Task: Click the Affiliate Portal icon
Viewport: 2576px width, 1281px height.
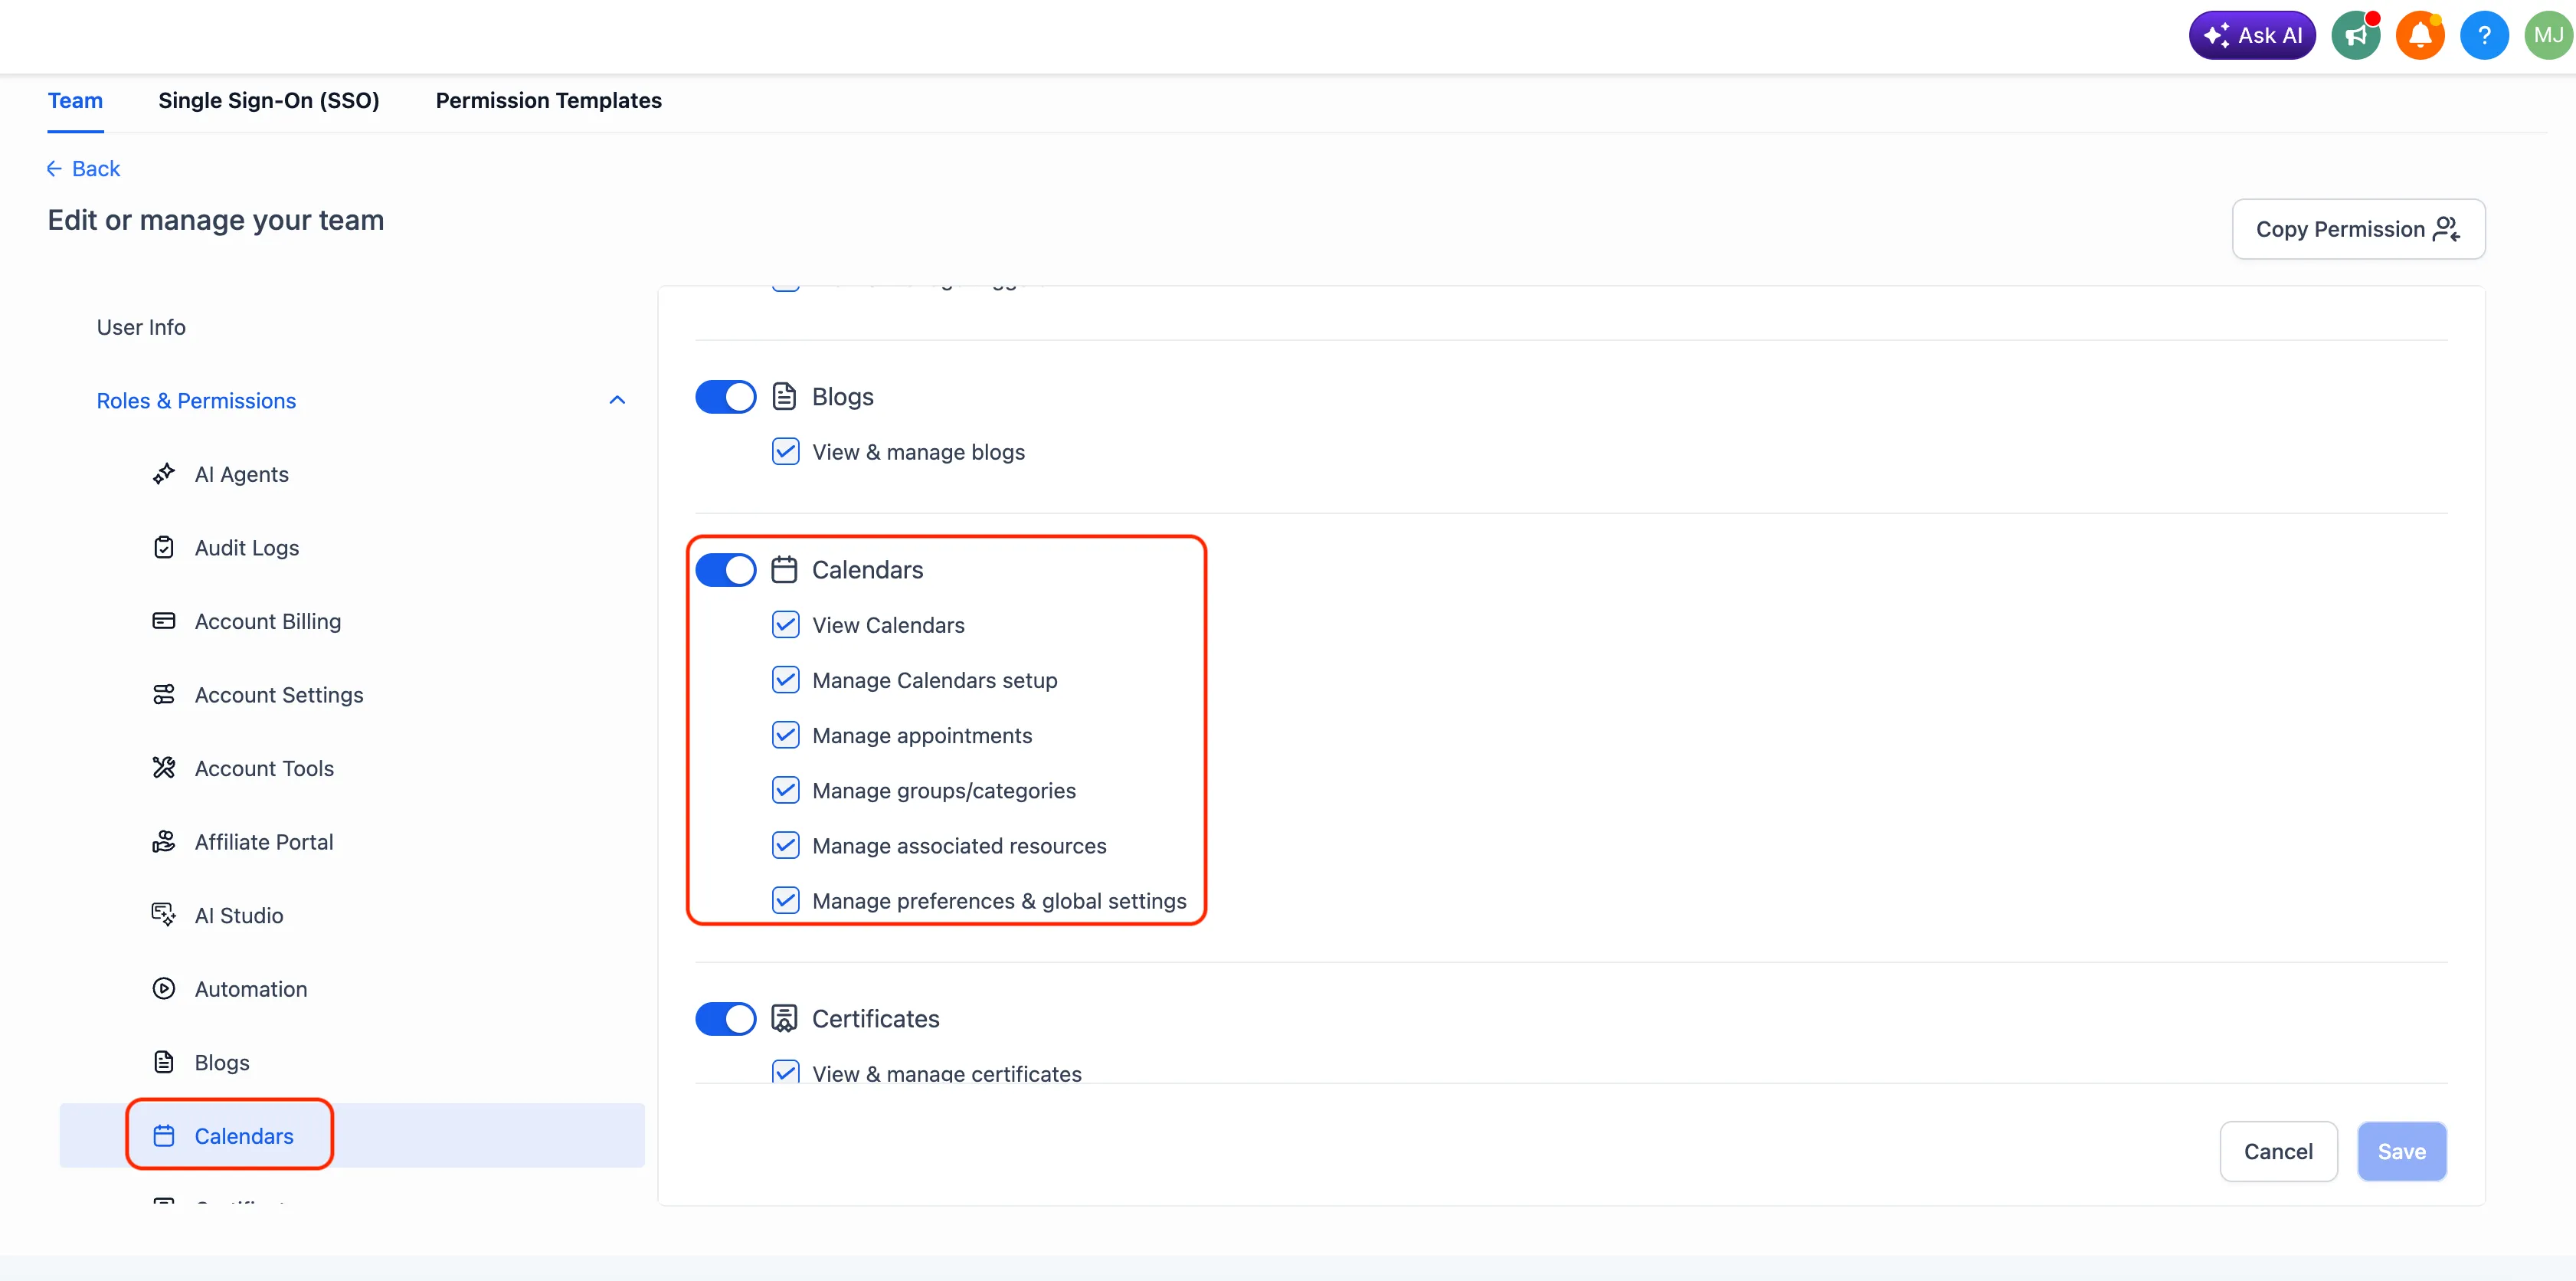Action: pyautogui.click(x=164, y=841)
